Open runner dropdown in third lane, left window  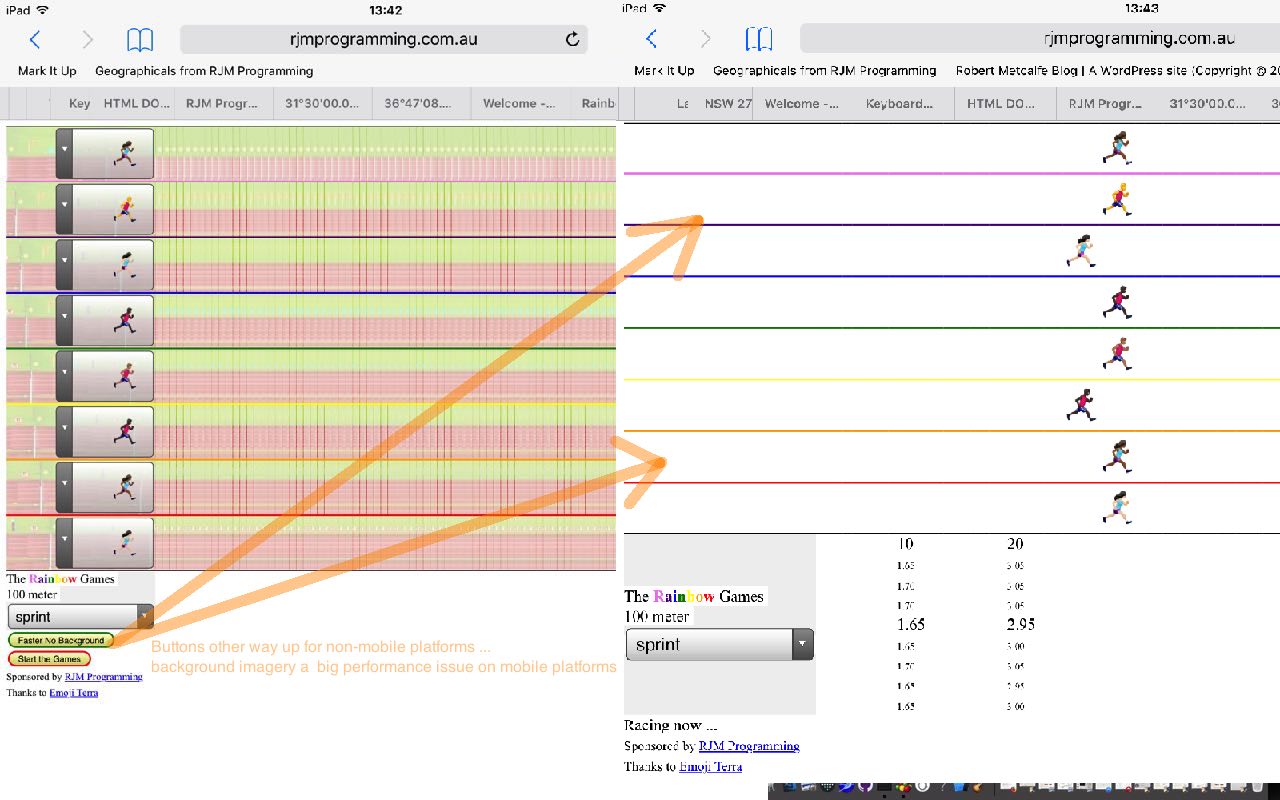tap(105, 264)
